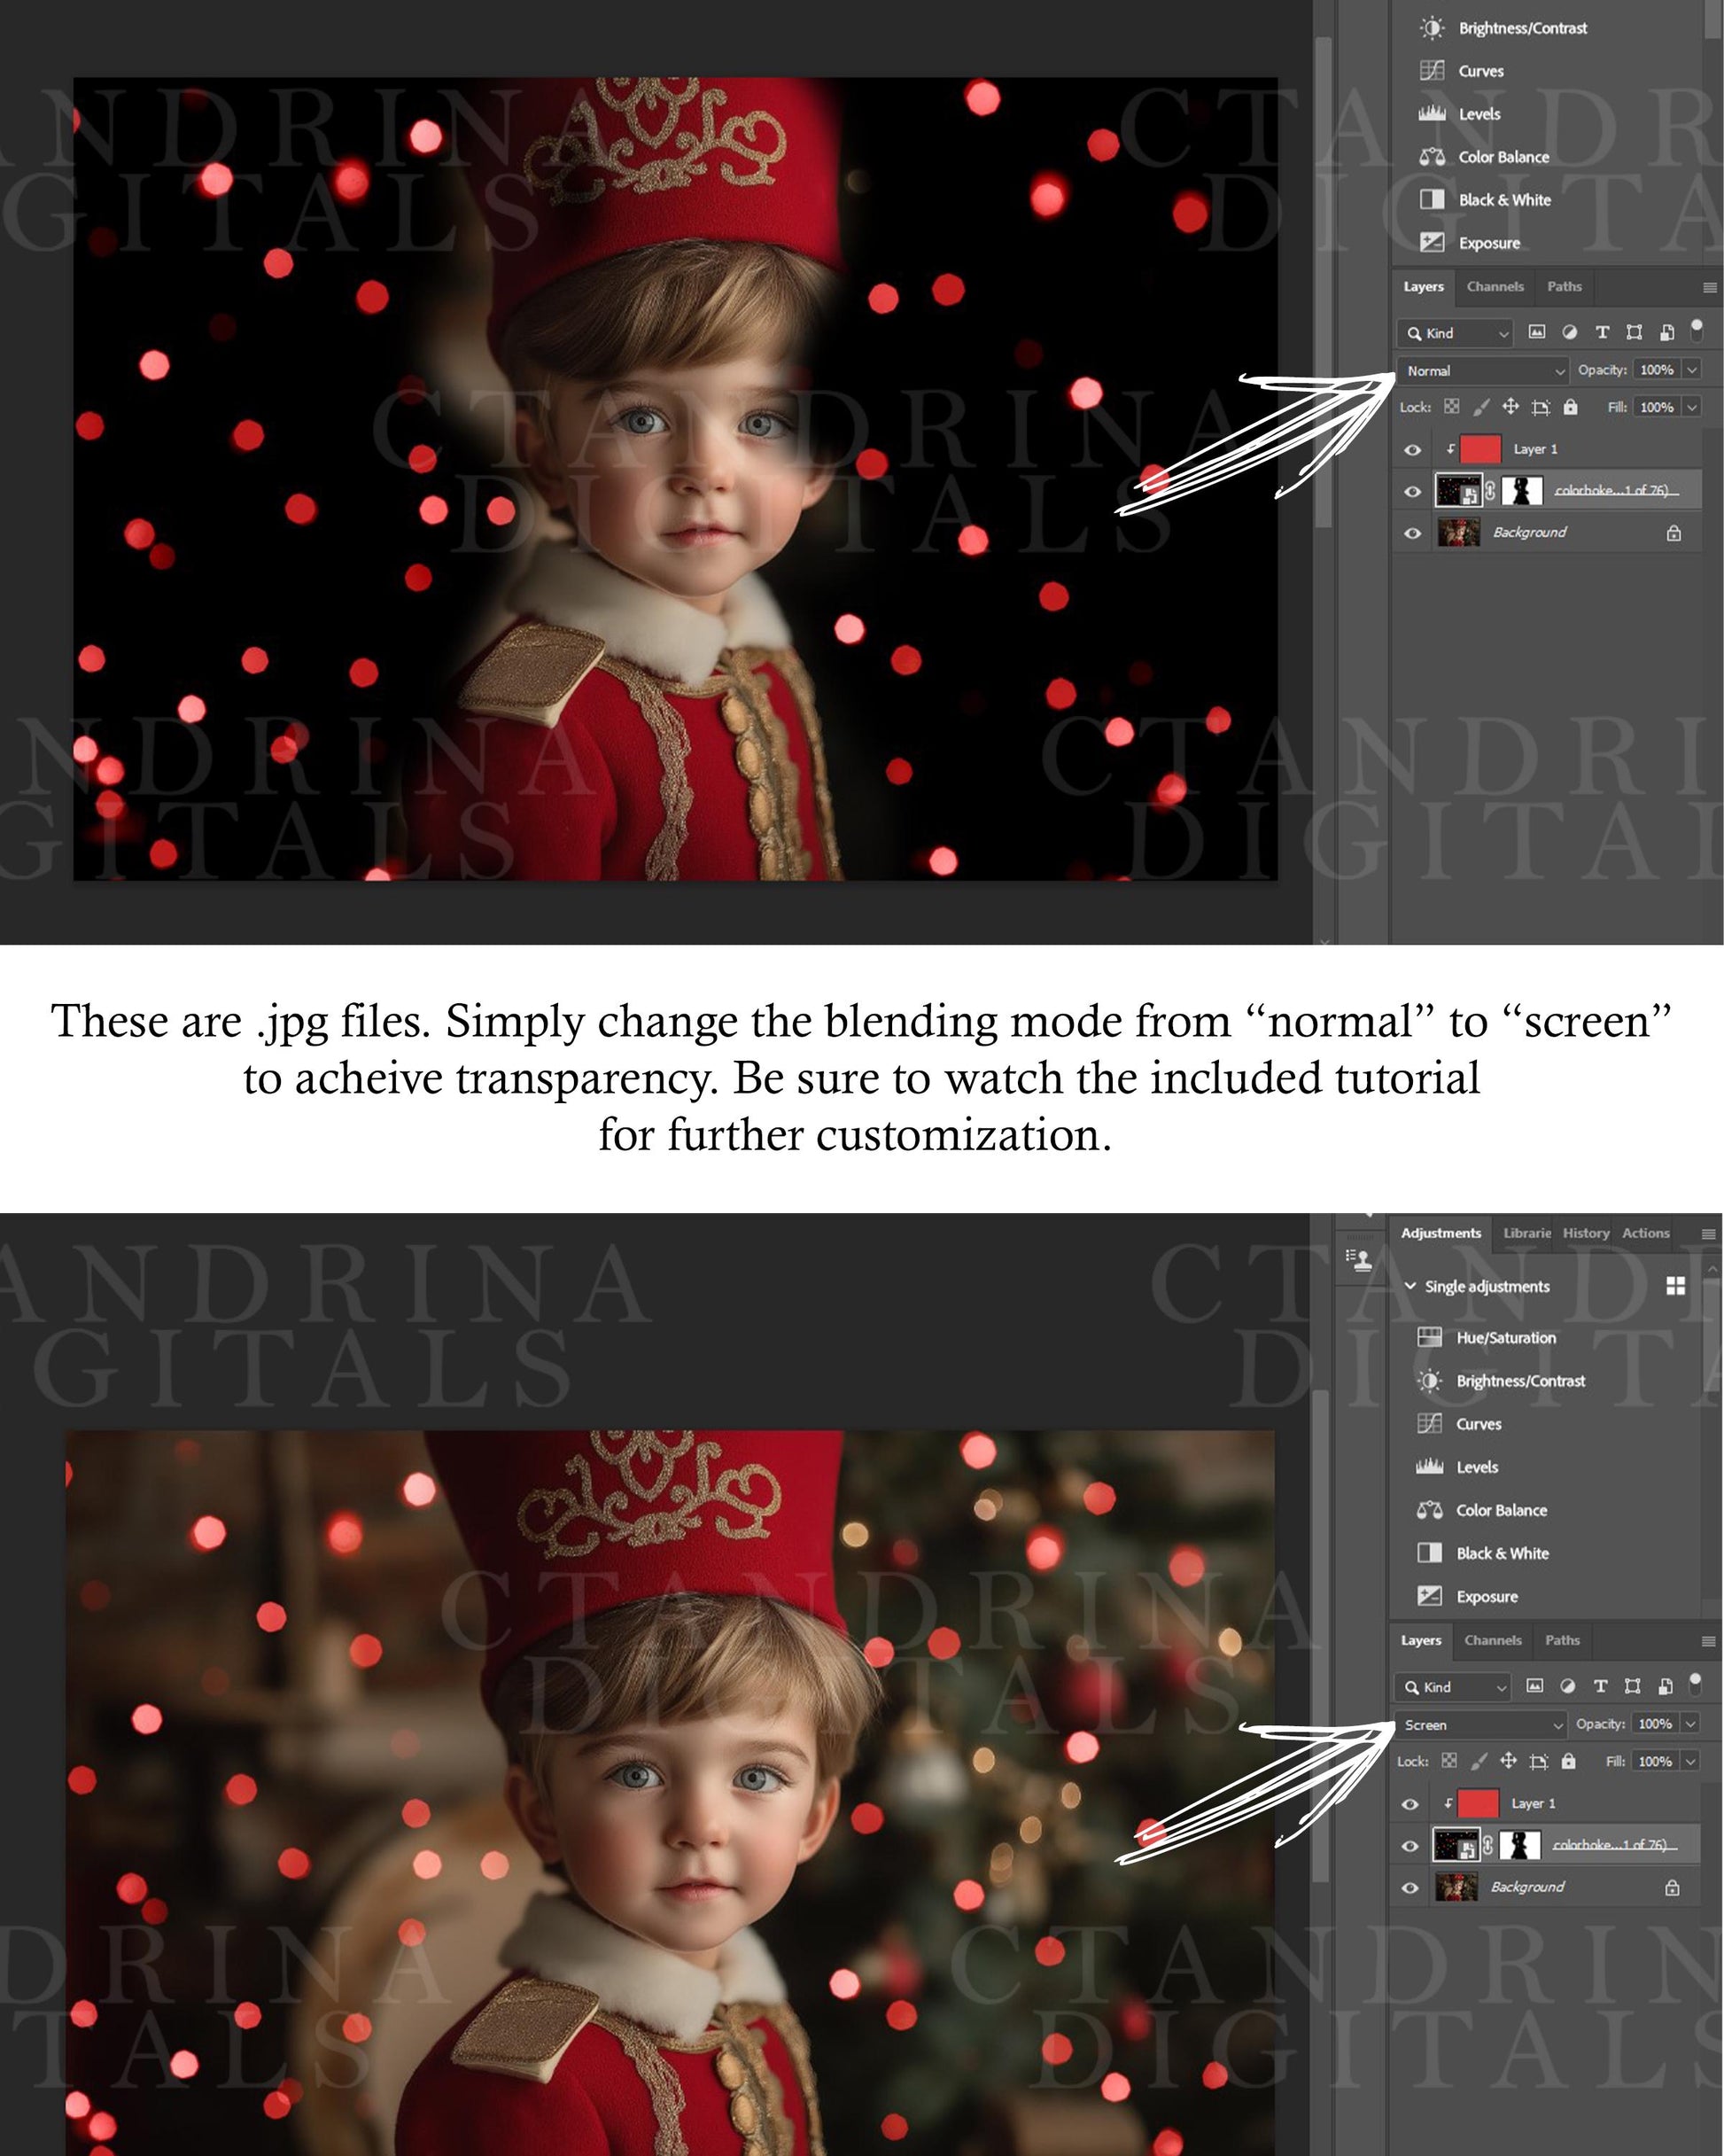This screenshot has height=2156, width=1724.
Task: Toggle visibility of Layer 1
Action: tap(1408, 447)
